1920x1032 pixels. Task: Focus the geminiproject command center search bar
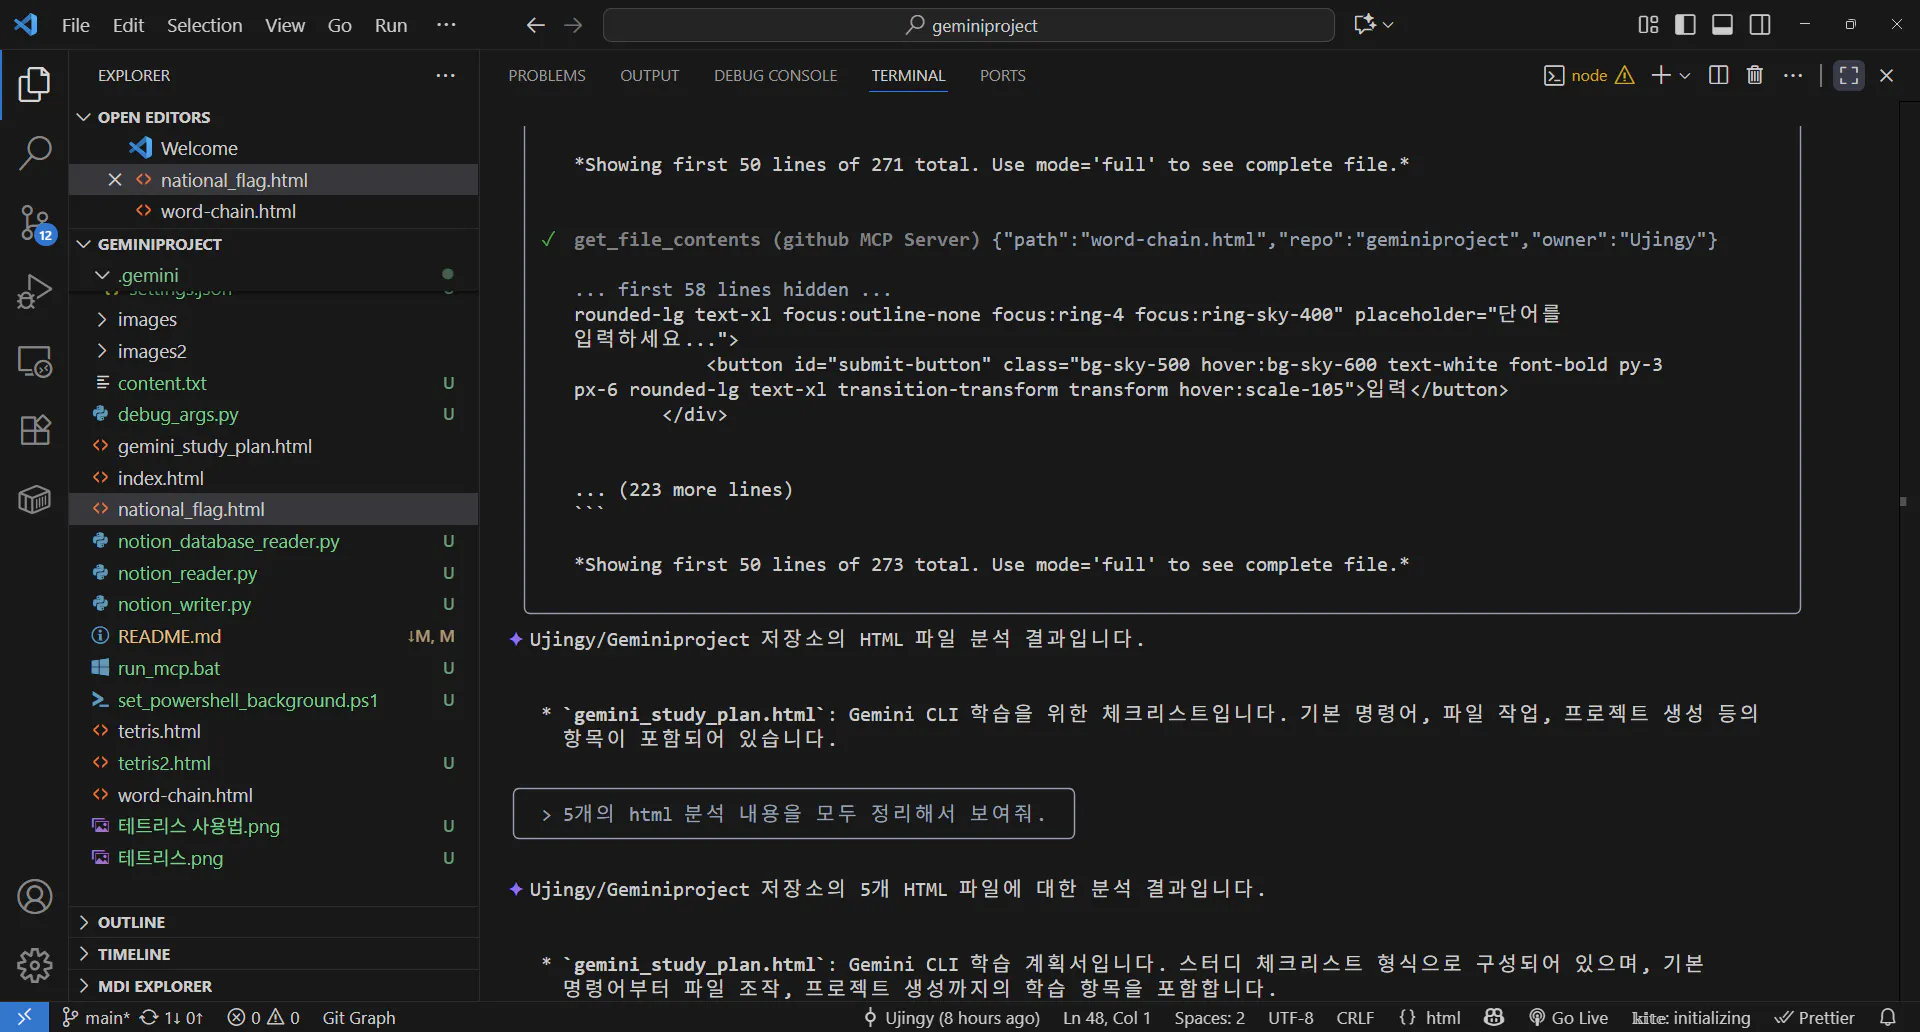coord(969,25)
